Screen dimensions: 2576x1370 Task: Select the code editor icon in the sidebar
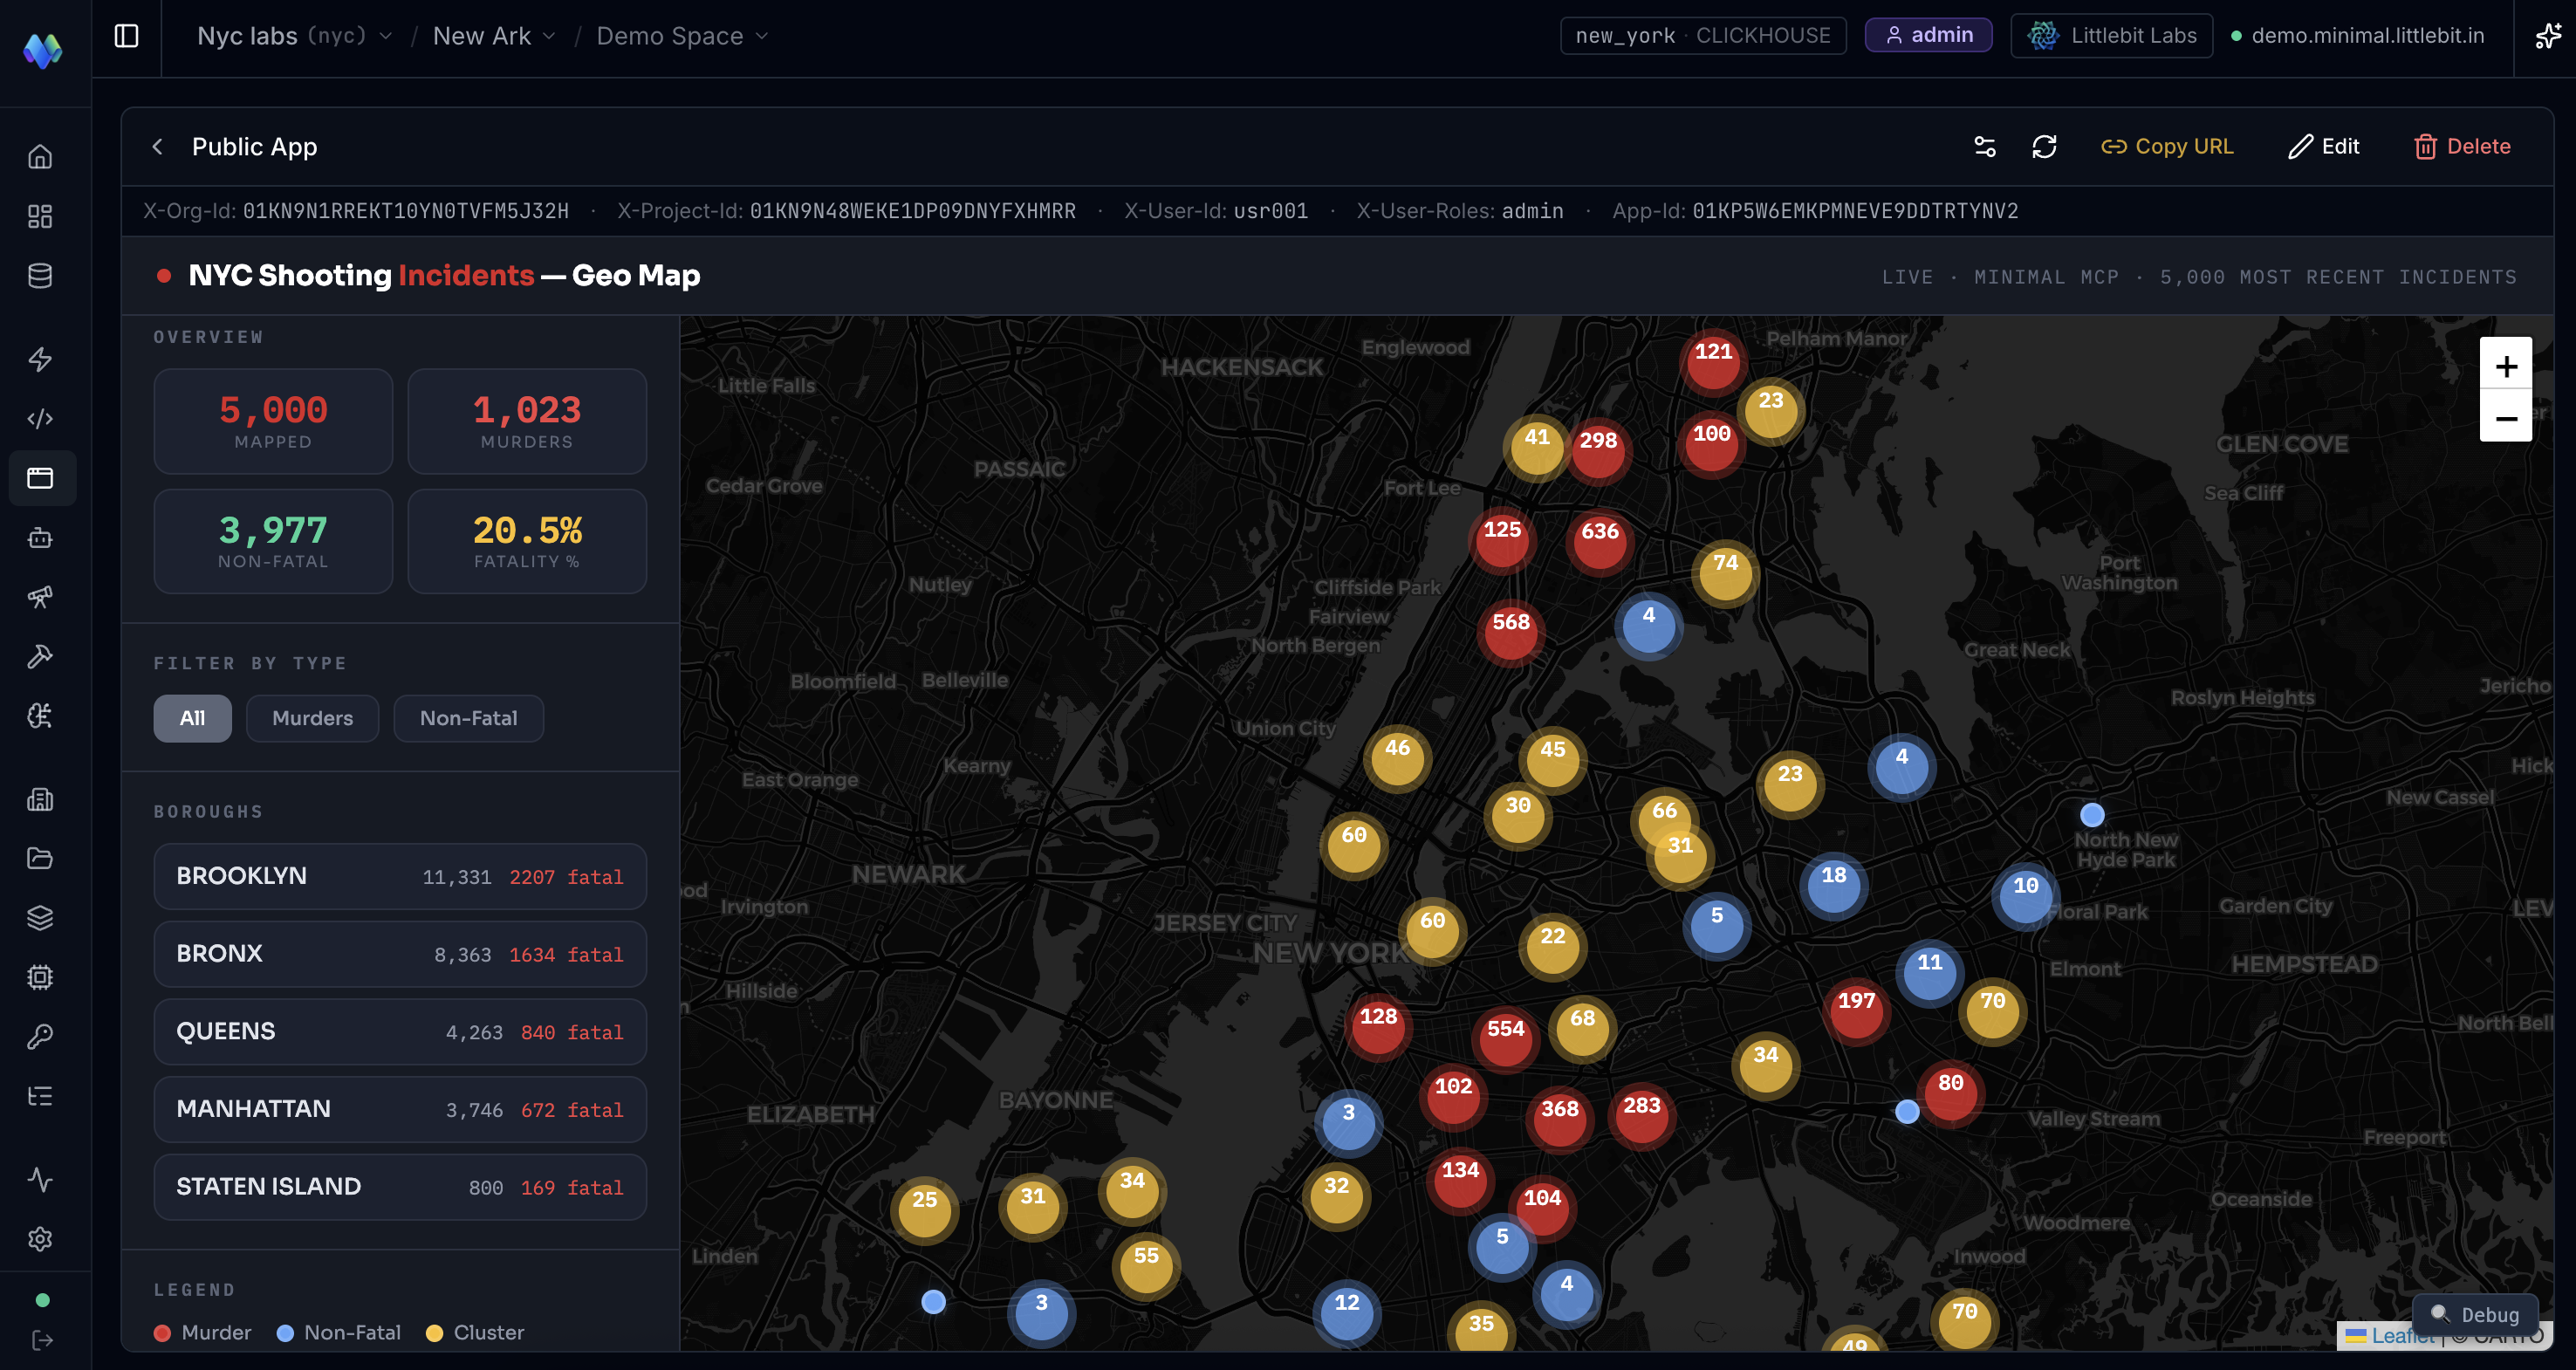[x=41, y=418]
